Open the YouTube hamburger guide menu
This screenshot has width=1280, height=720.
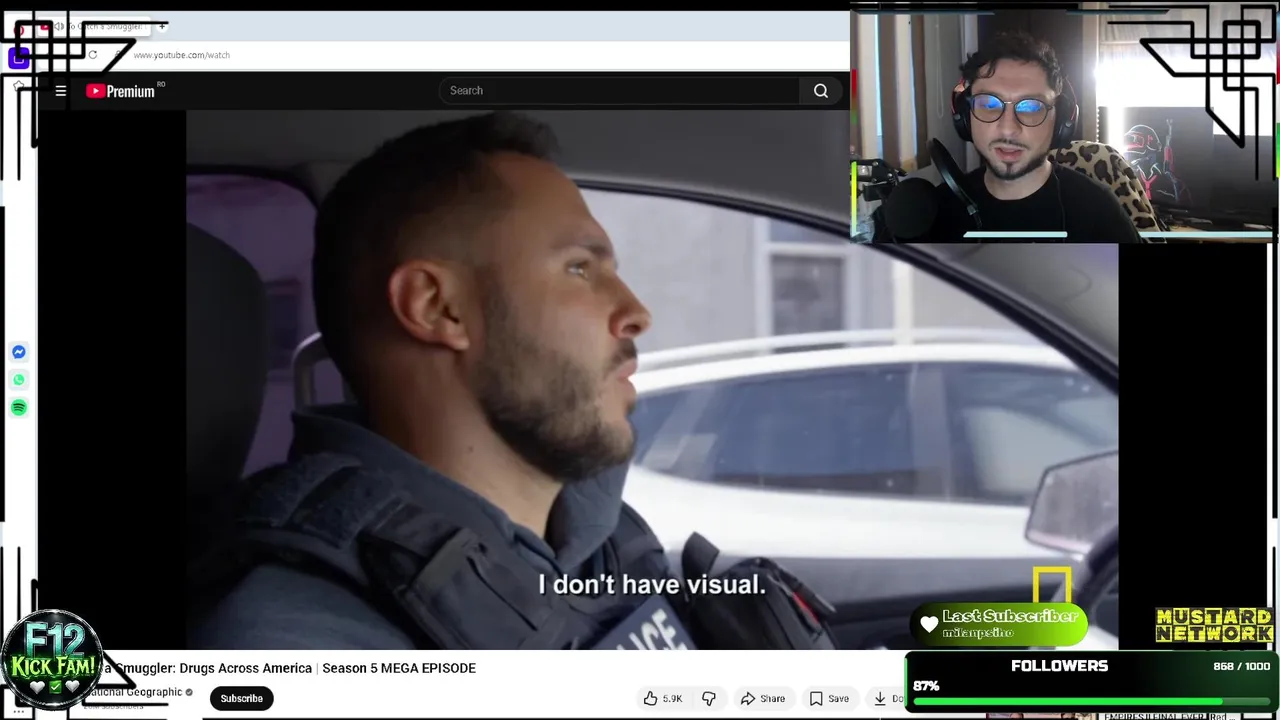[x=61, y=91]
